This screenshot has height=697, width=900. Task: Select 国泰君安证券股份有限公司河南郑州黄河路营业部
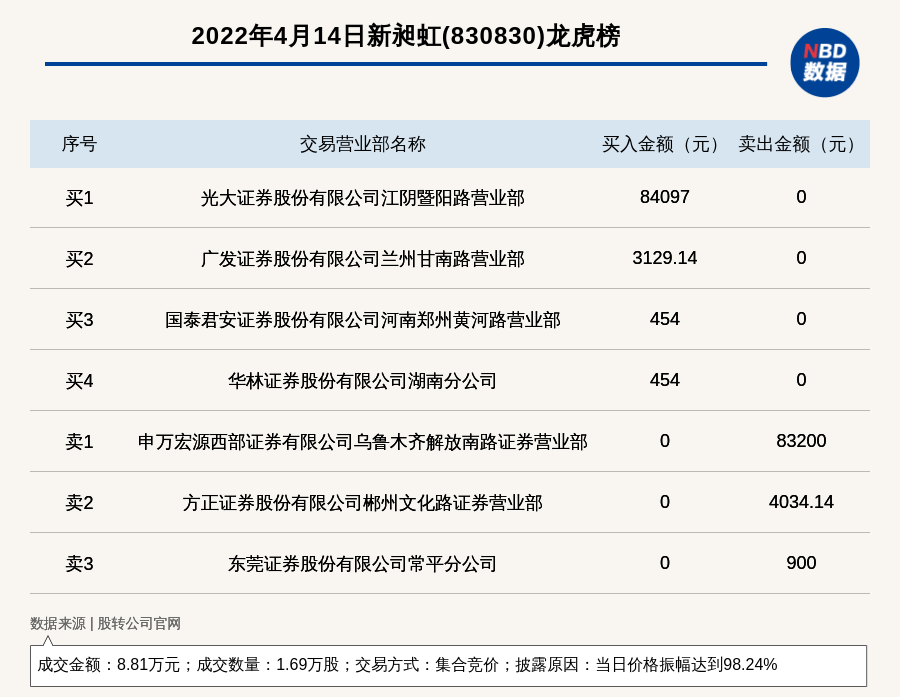coord(363,320)
